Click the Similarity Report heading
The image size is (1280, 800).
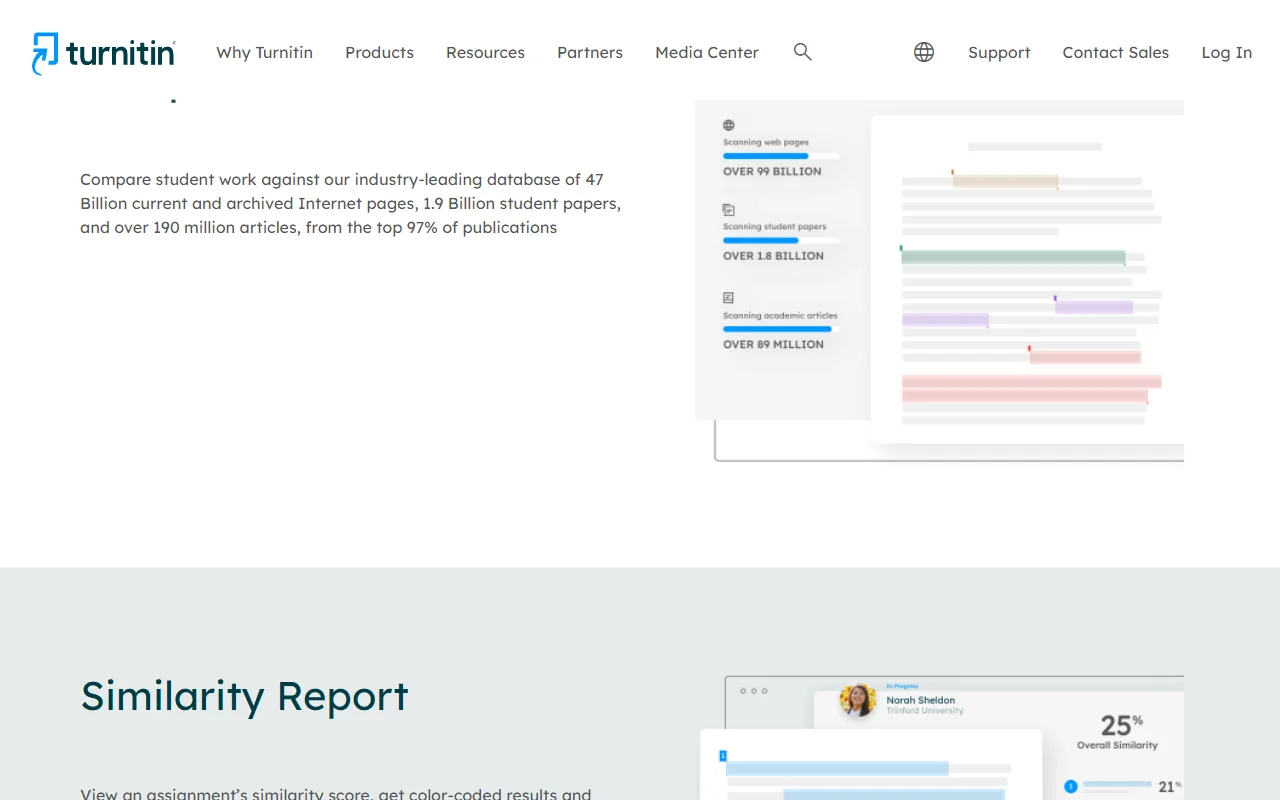click(x=245, y=696)
